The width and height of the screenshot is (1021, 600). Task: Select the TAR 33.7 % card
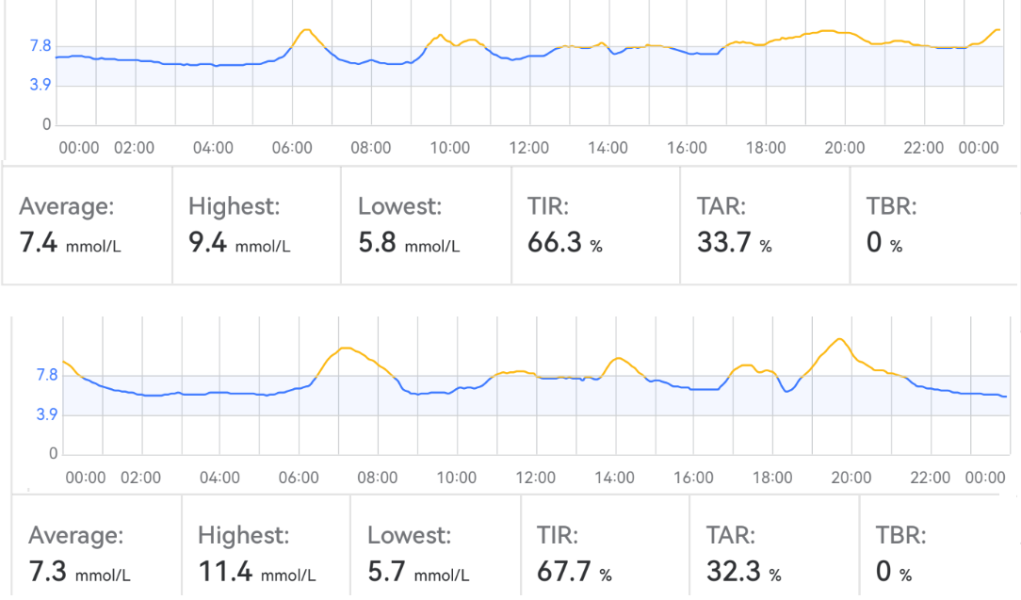[765, 224]
